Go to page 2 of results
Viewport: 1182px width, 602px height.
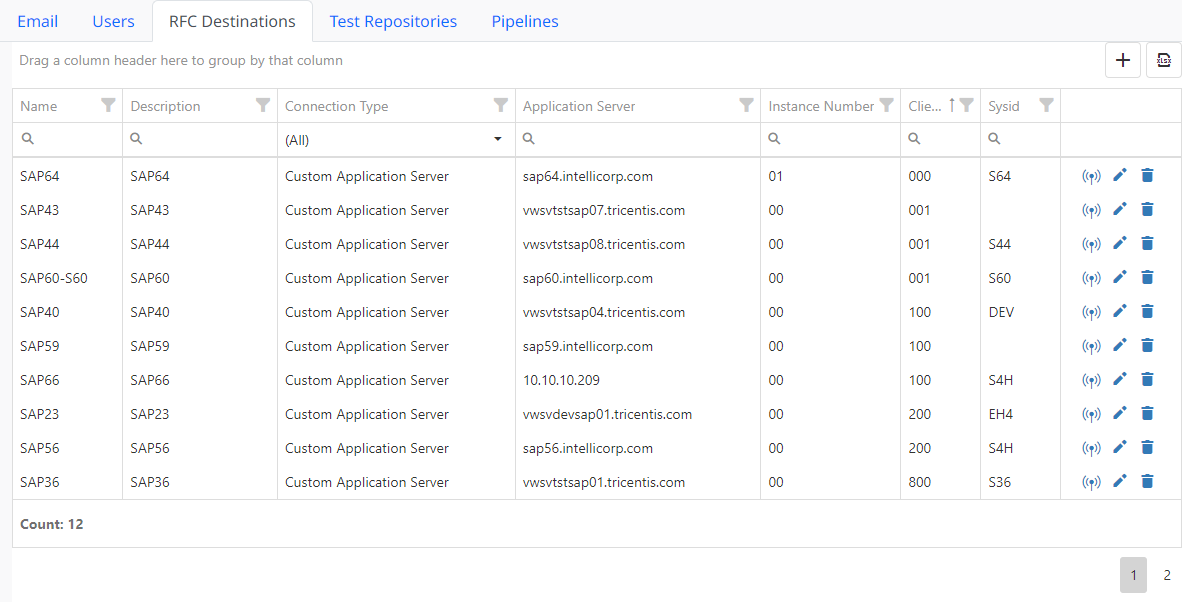[x=1166, y=575]
